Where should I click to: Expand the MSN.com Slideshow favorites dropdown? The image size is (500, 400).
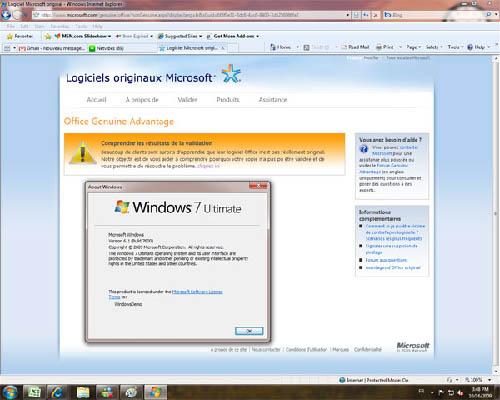83,36
